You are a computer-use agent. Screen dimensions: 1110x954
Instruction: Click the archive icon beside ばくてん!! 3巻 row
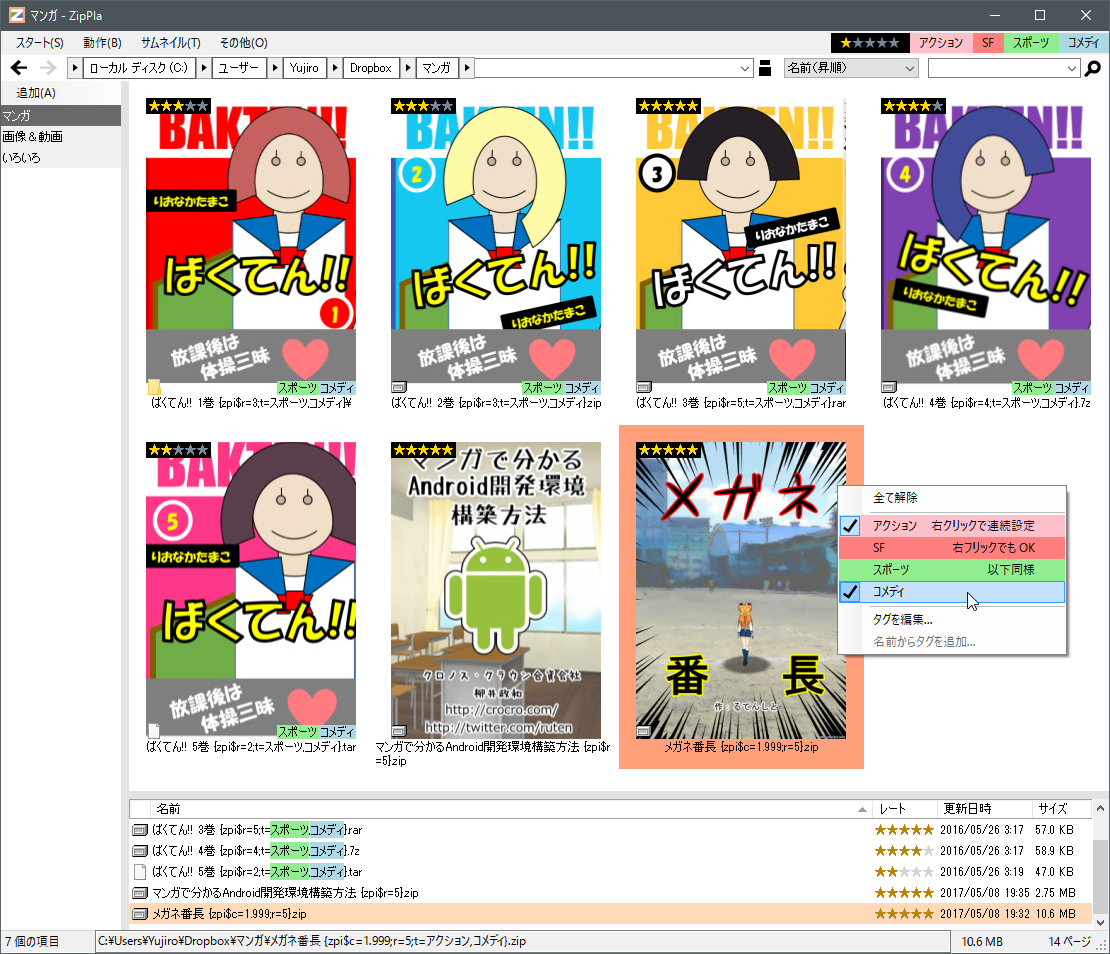(139, 828)
